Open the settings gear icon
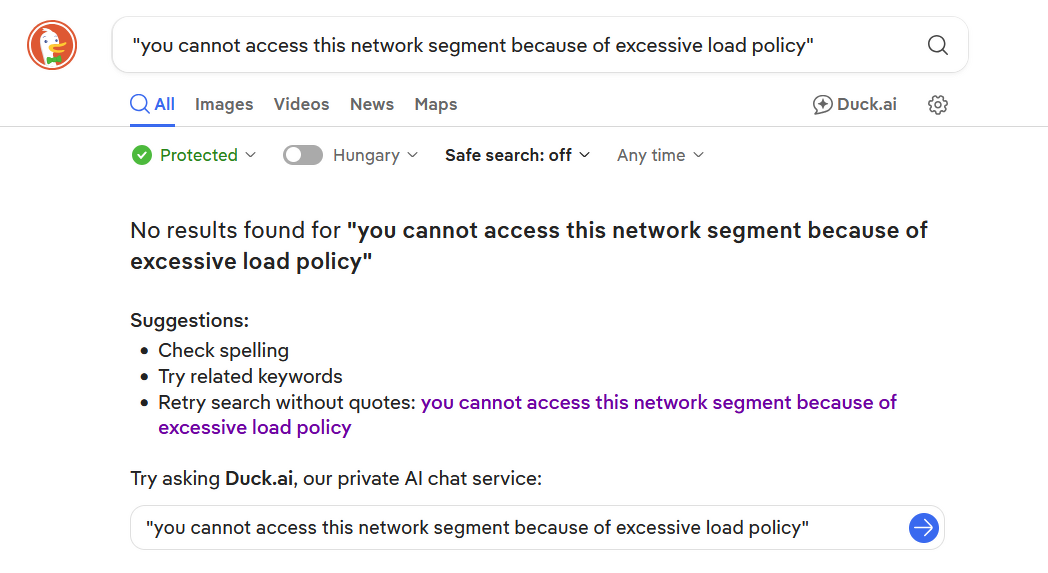This screenshot has height=573, width=1048. click(938, 104)
